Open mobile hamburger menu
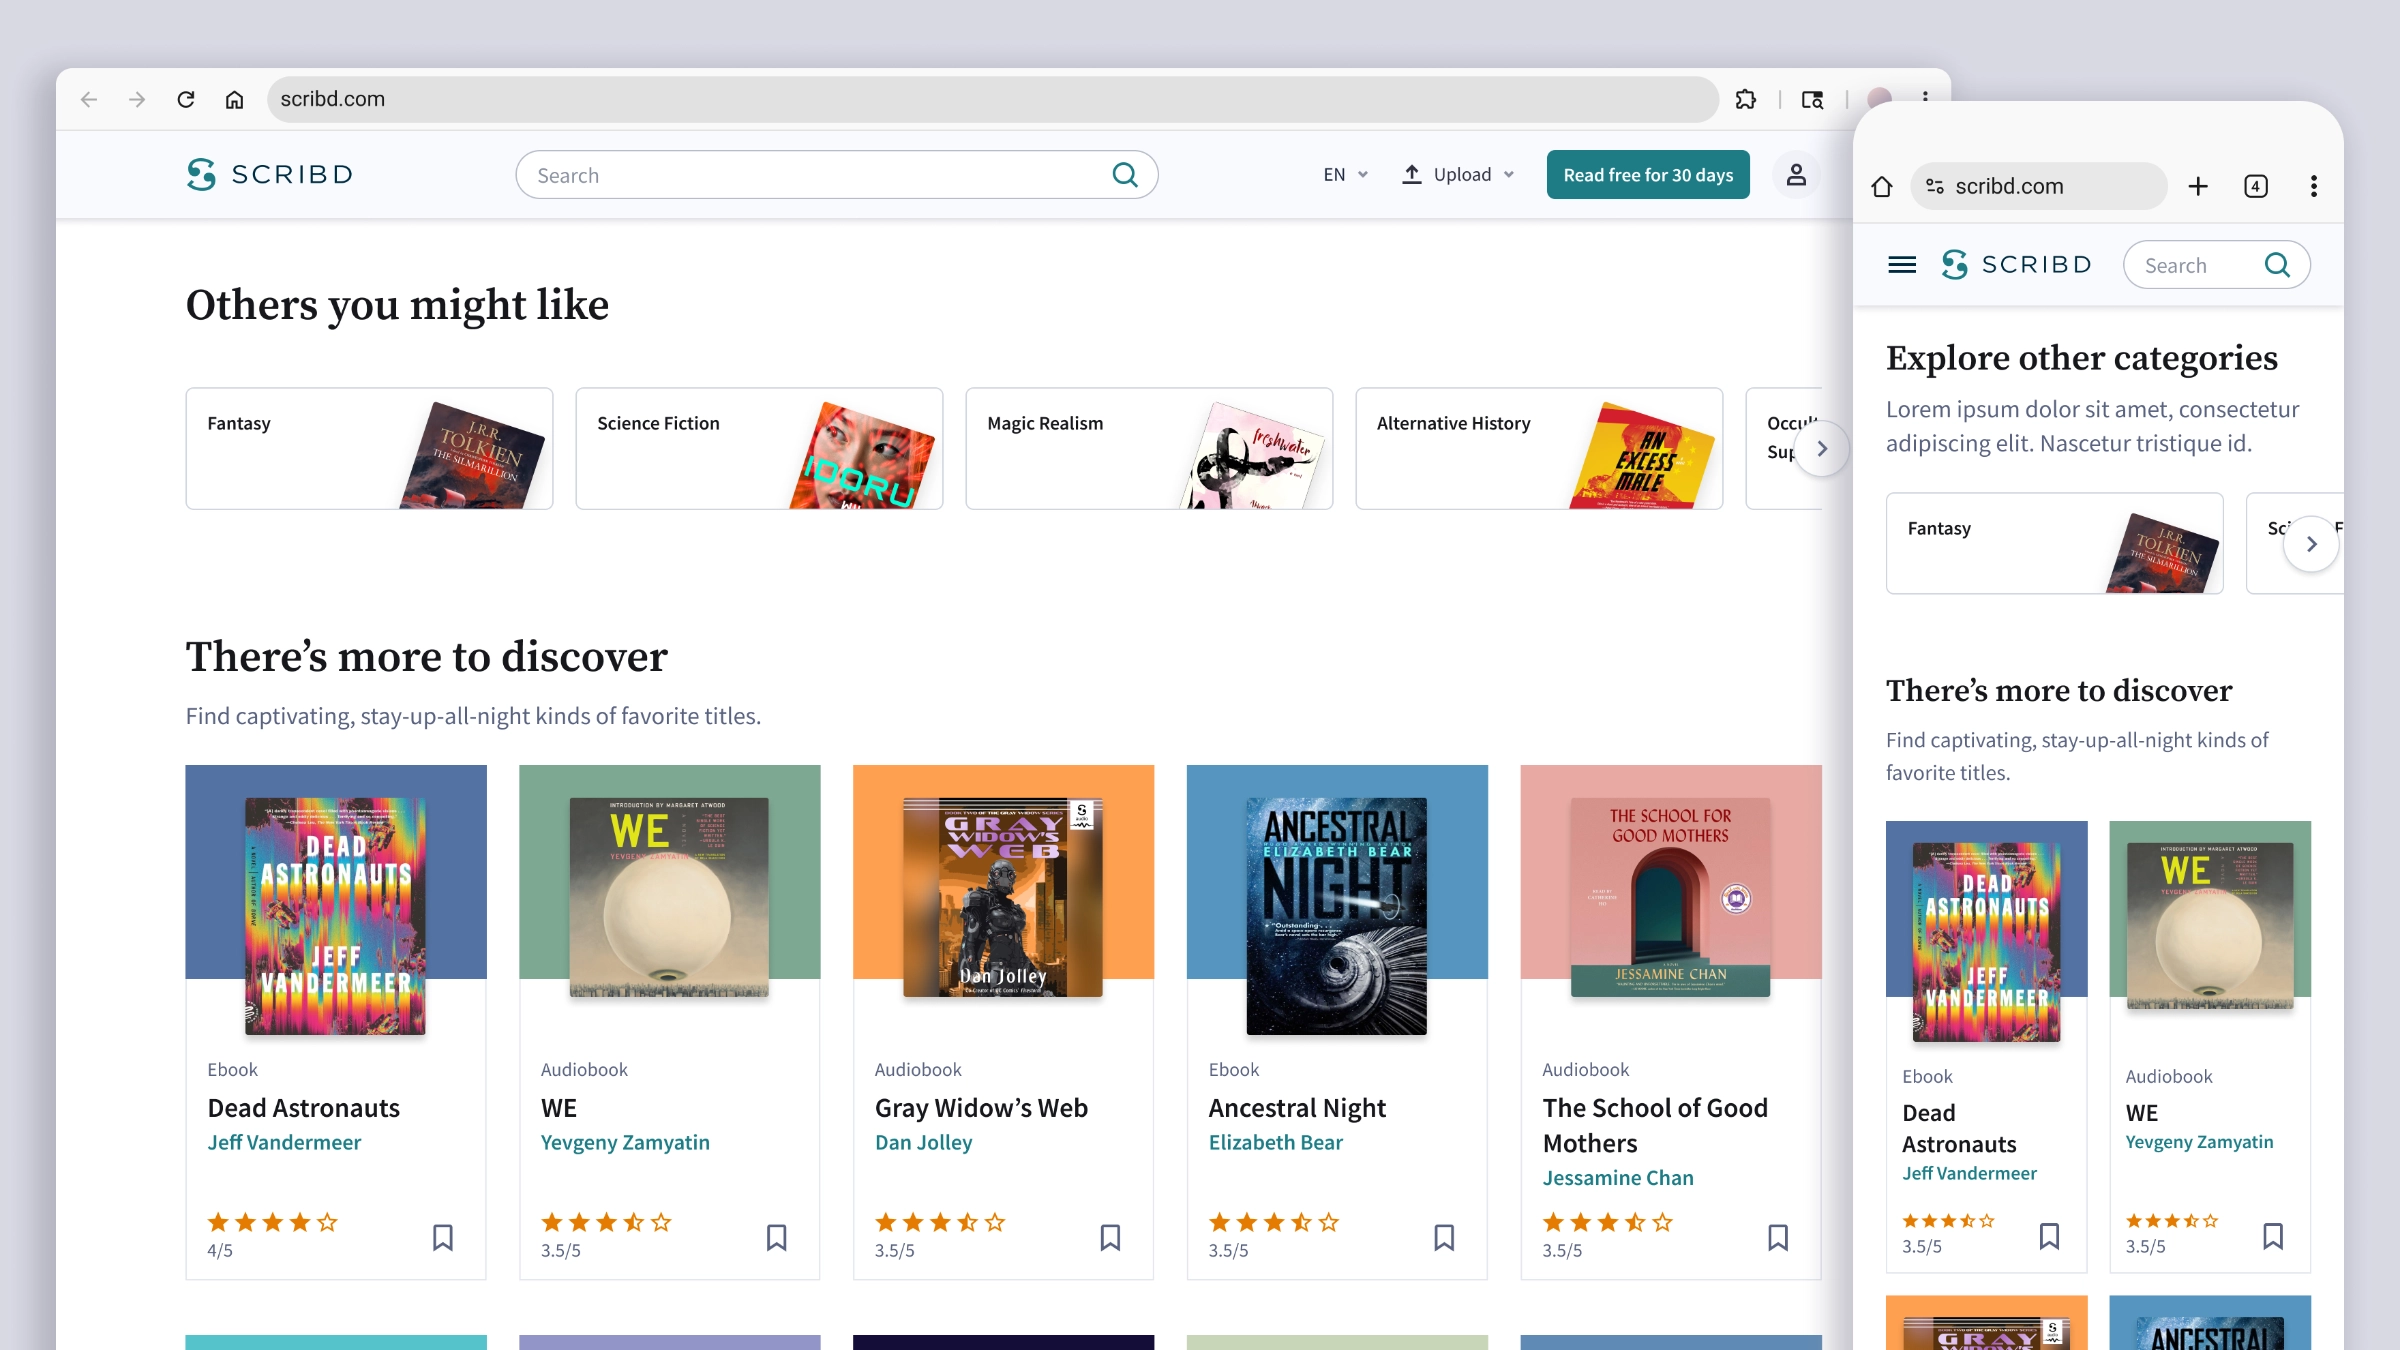 point(1902,265)
